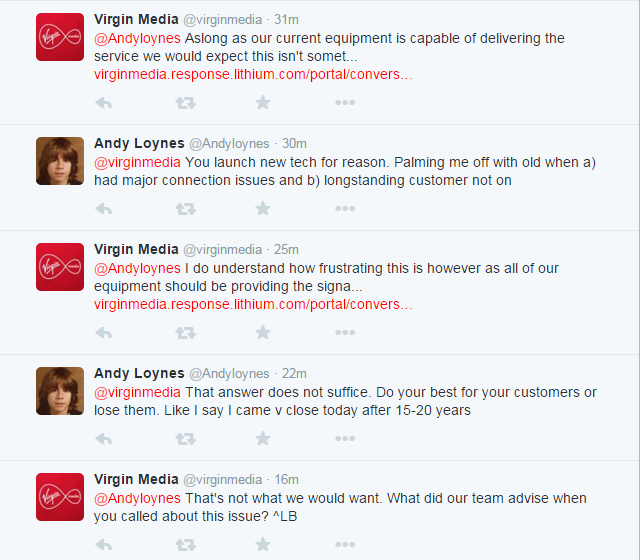Open more options on Andy's 22m tweet
The height and width of the screenshot is (560, 640).
(345, 438)
